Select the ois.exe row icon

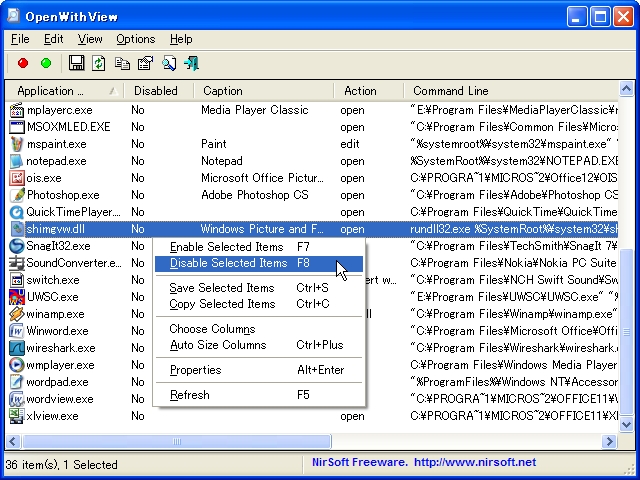17,178
